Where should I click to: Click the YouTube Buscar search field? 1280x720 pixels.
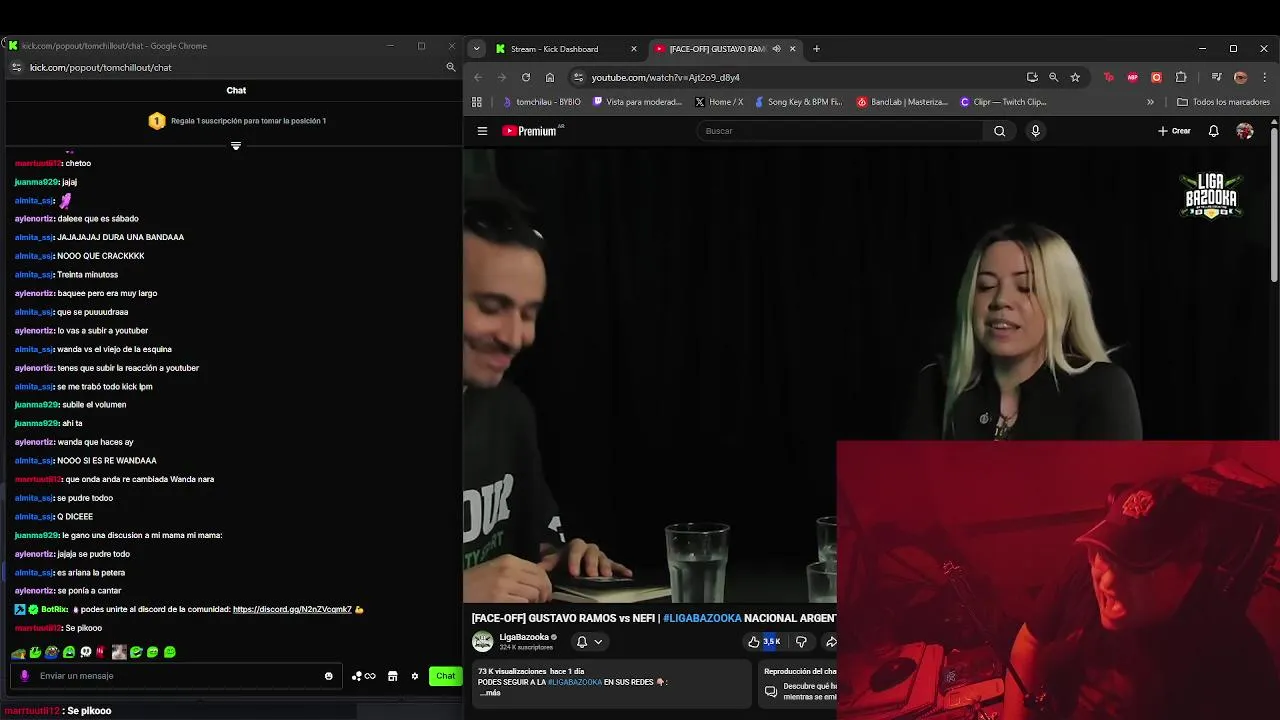tap(838, 131)
